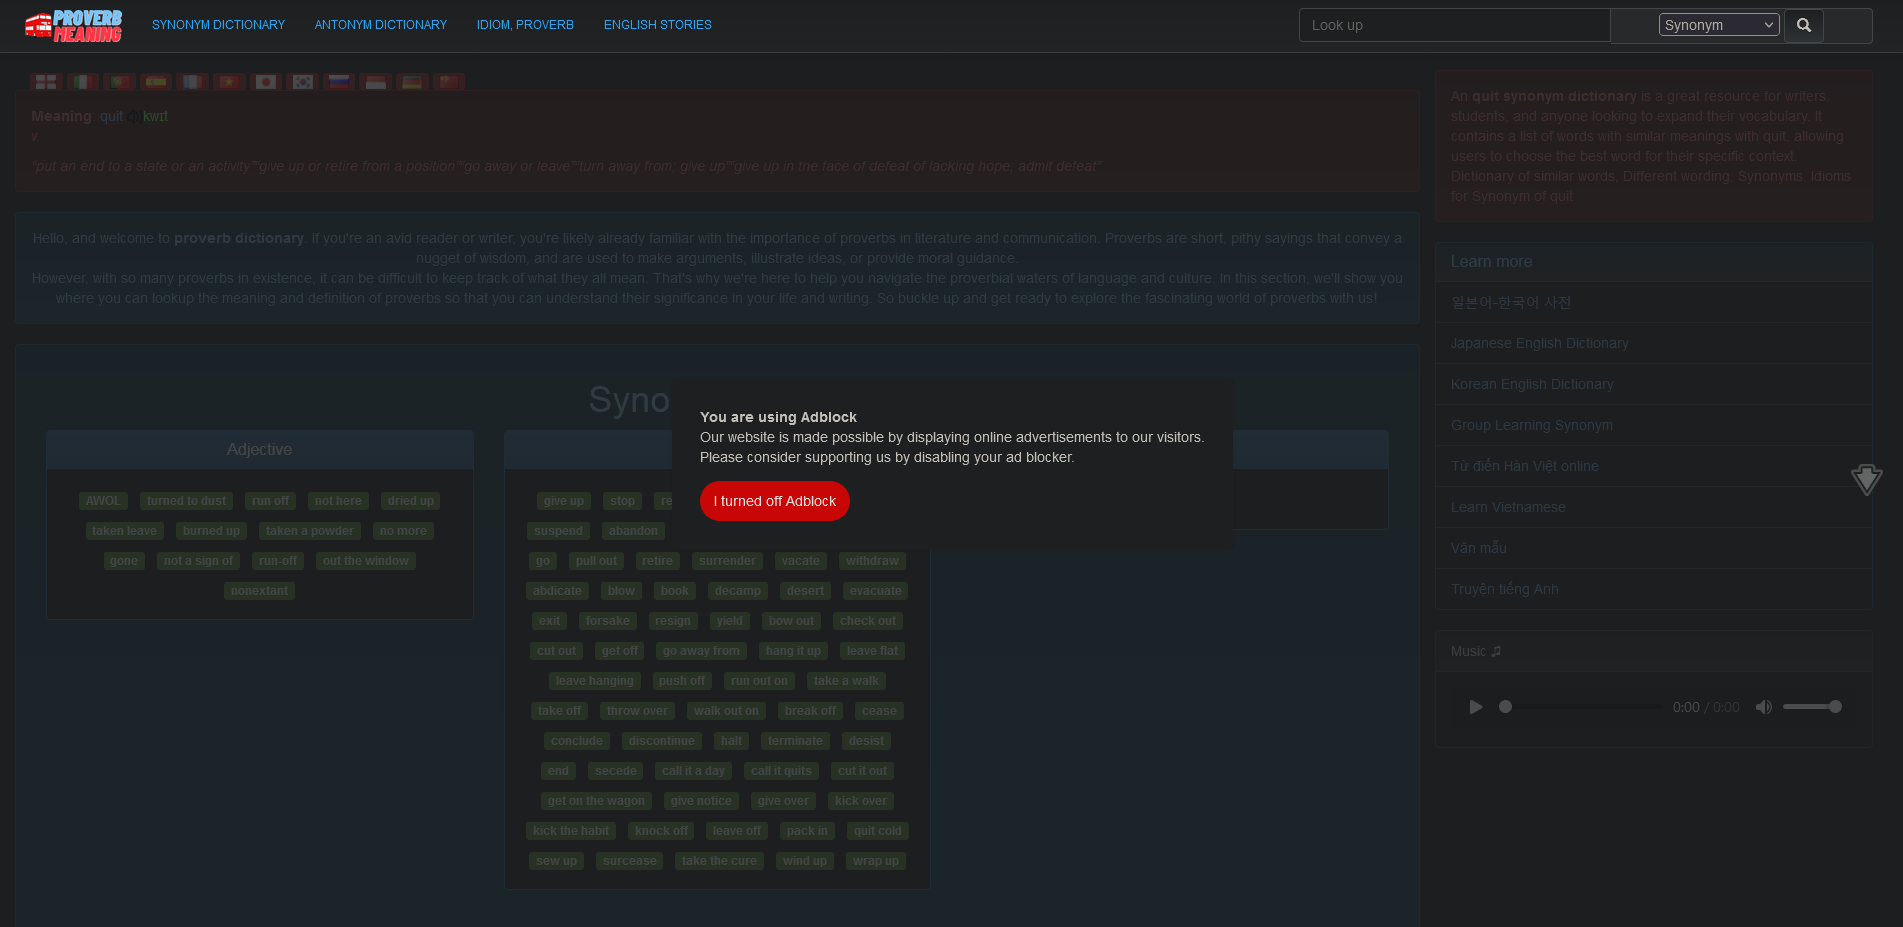
Task: Play the music audio
Action: [x=1475, y=707]
